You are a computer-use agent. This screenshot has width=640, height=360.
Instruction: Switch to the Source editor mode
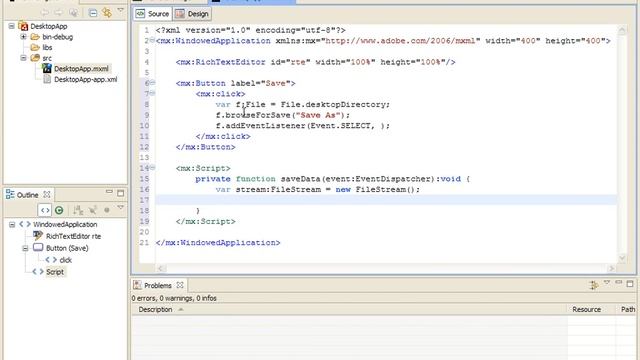click(152, 14)
